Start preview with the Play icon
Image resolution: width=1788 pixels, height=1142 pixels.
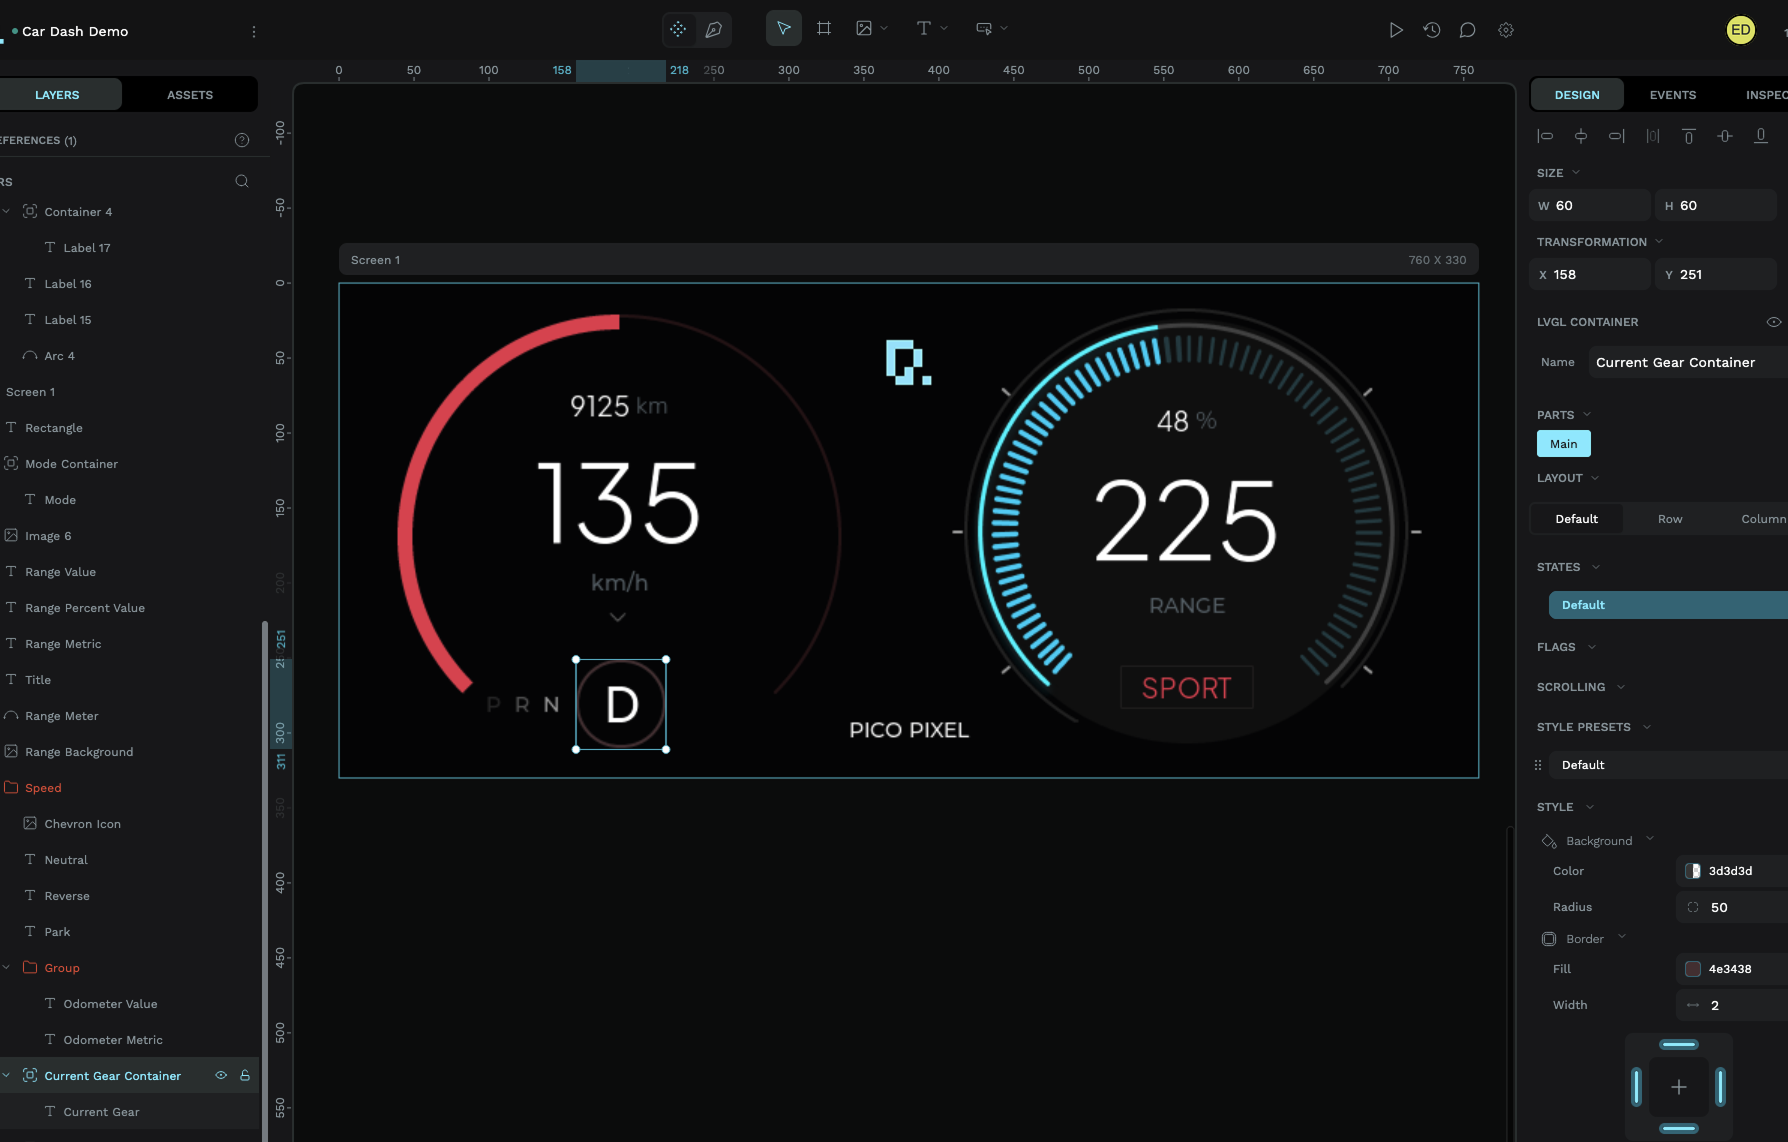[x=1396, y=30]
